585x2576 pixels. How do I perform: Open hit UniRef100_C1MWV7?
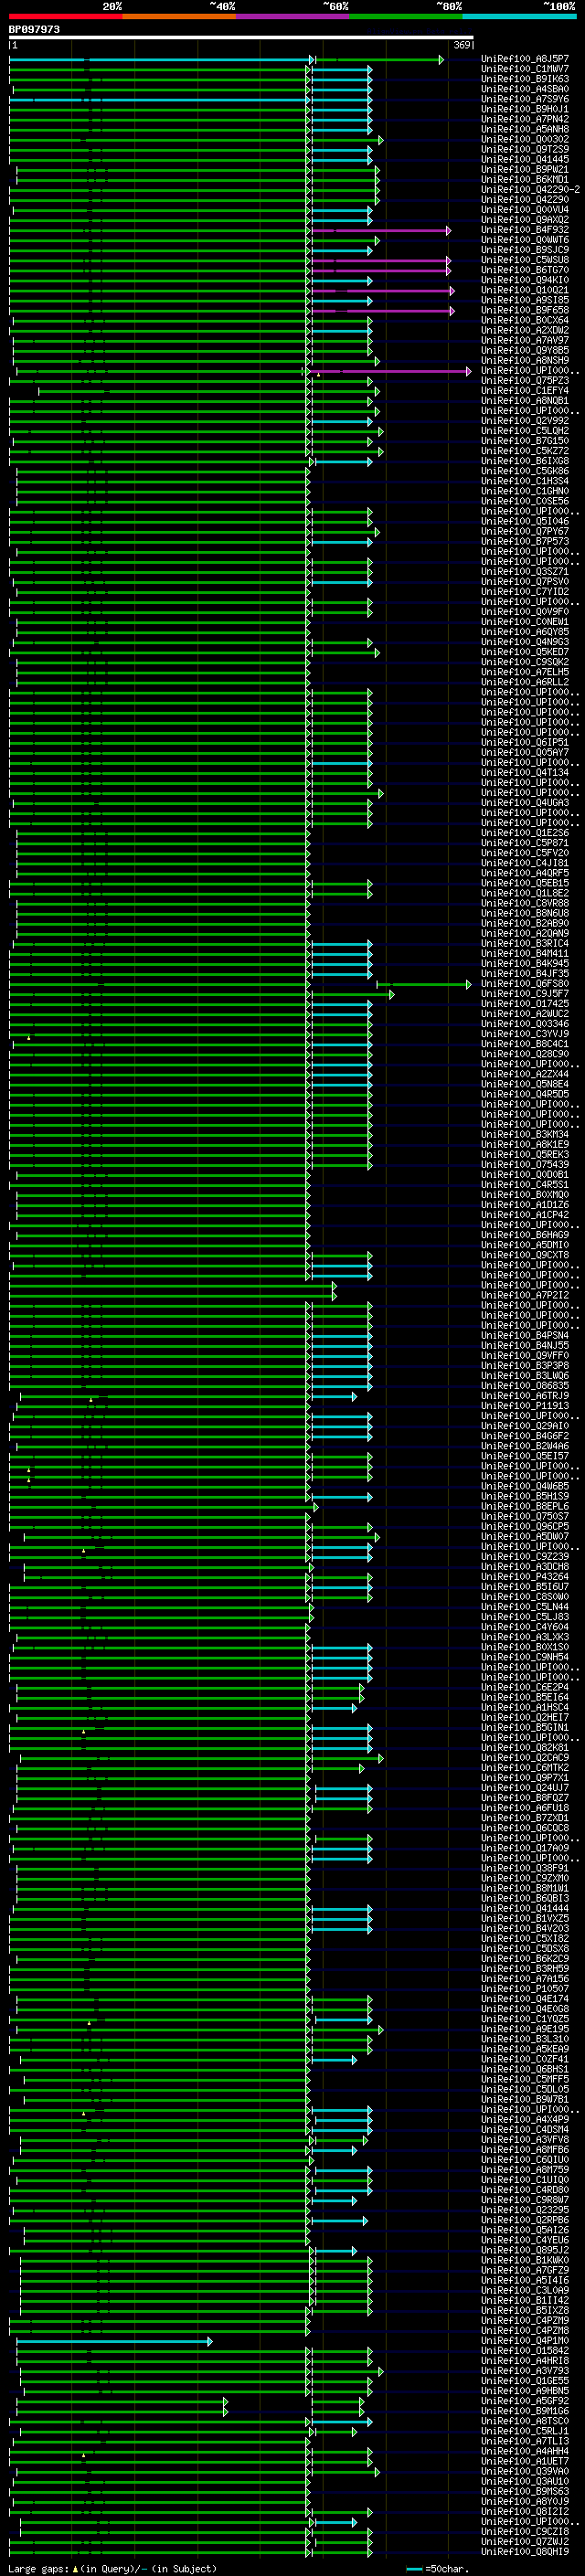coord(525,70)
